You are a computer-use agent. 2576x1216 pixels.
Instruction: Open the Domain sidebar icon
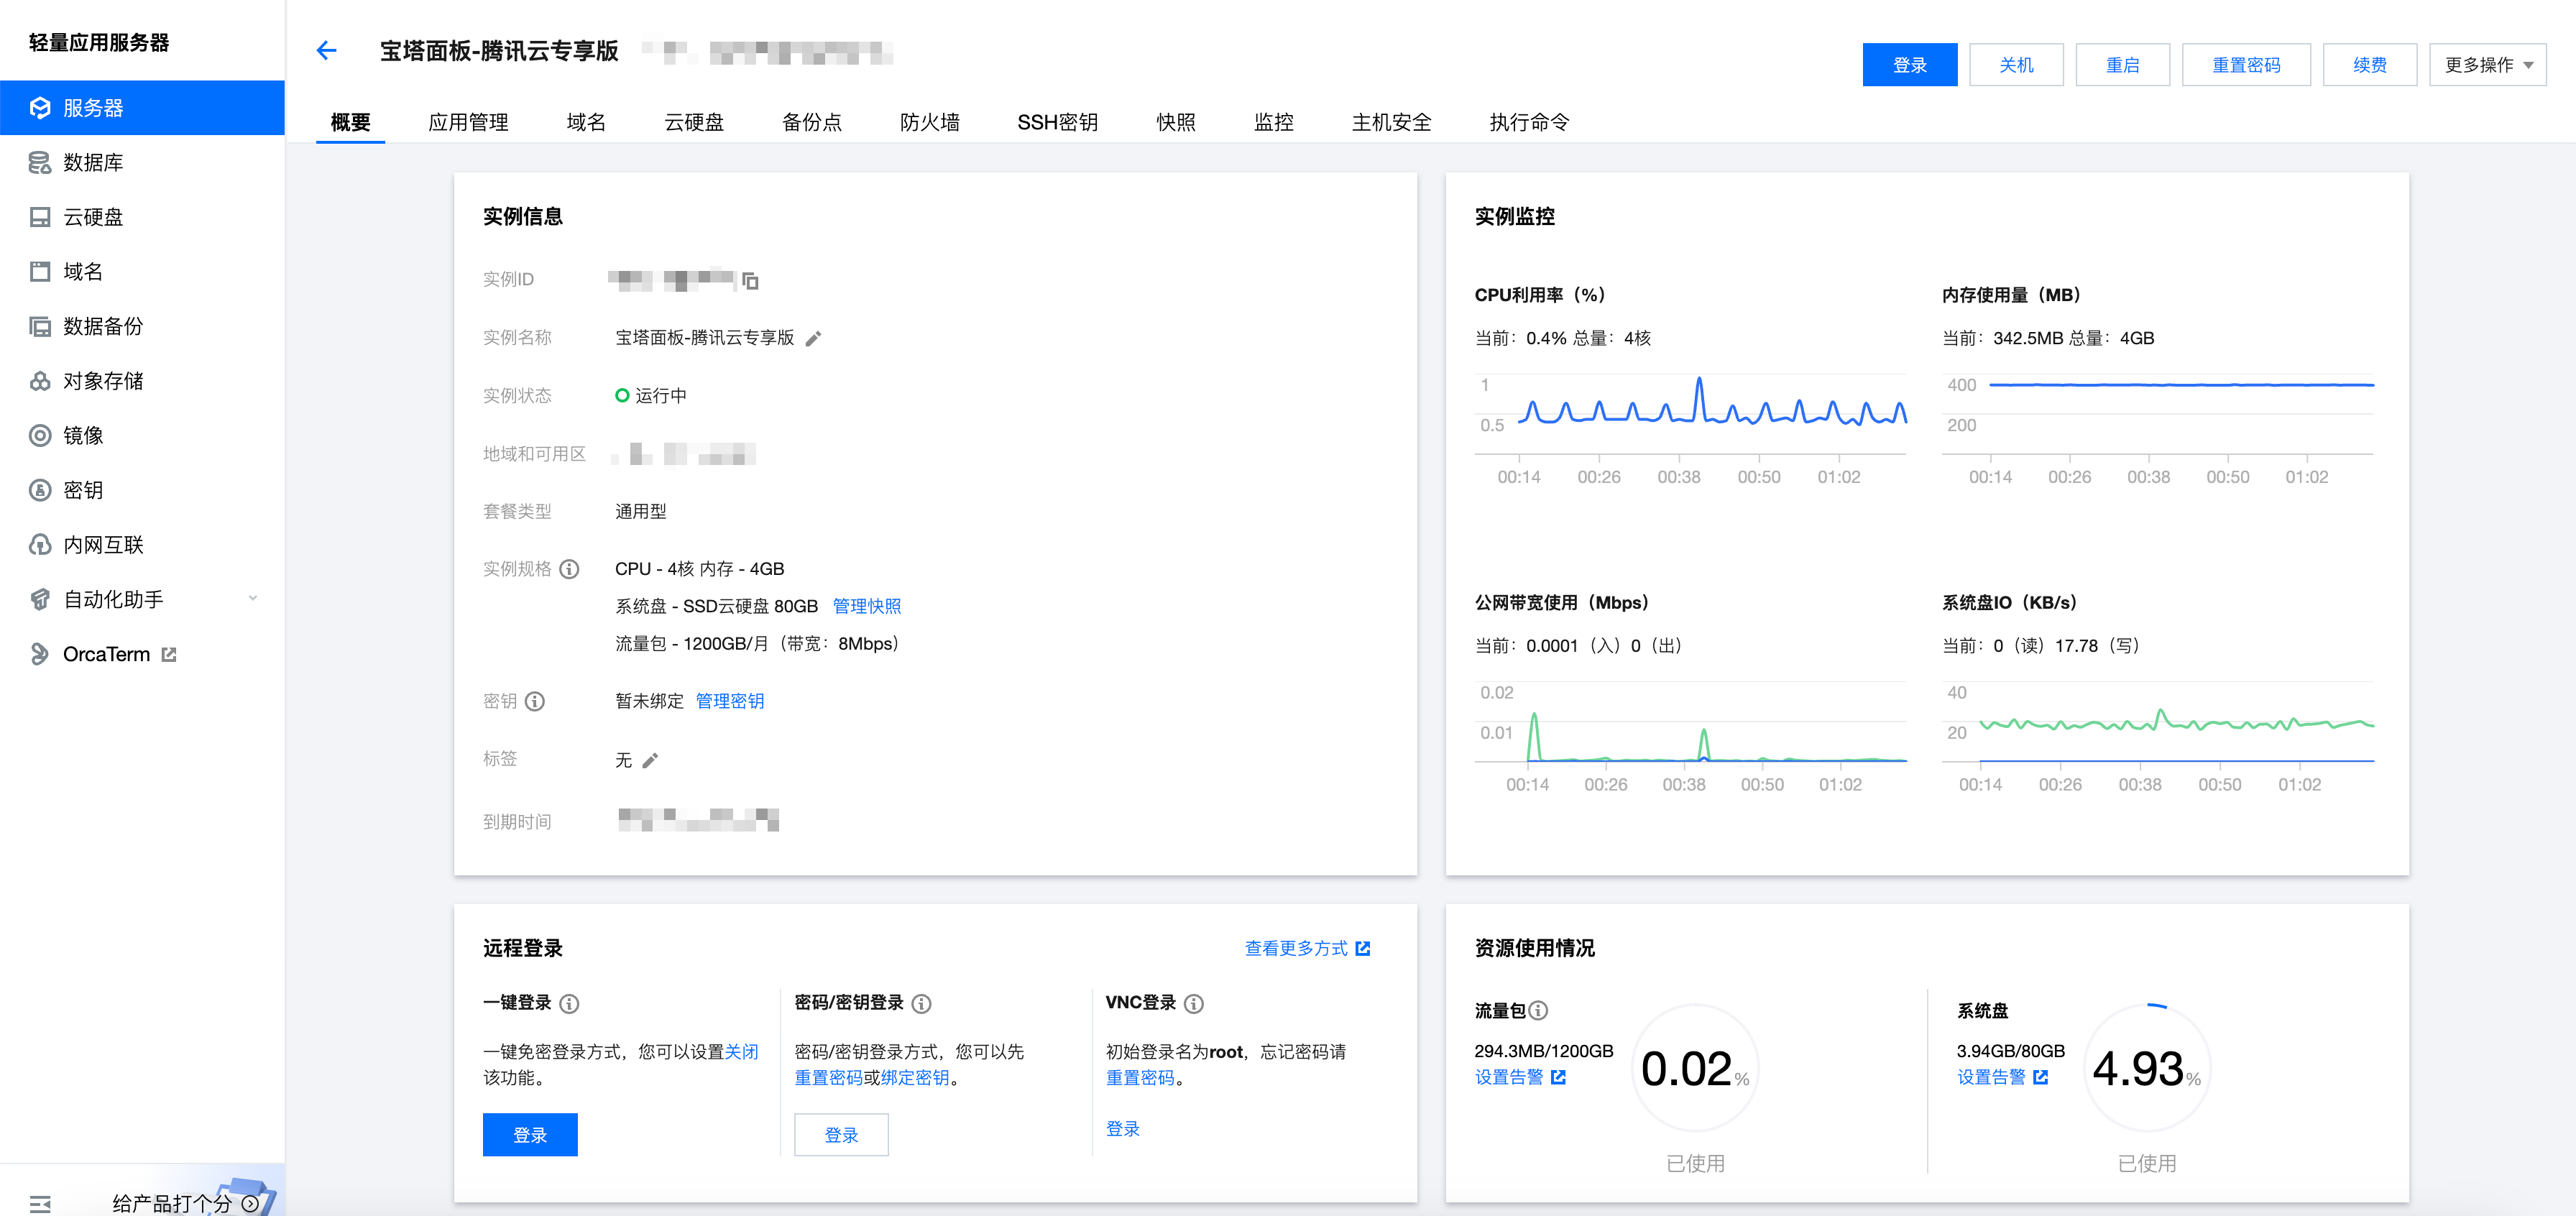pyautogui.click(x=40, y=271)
